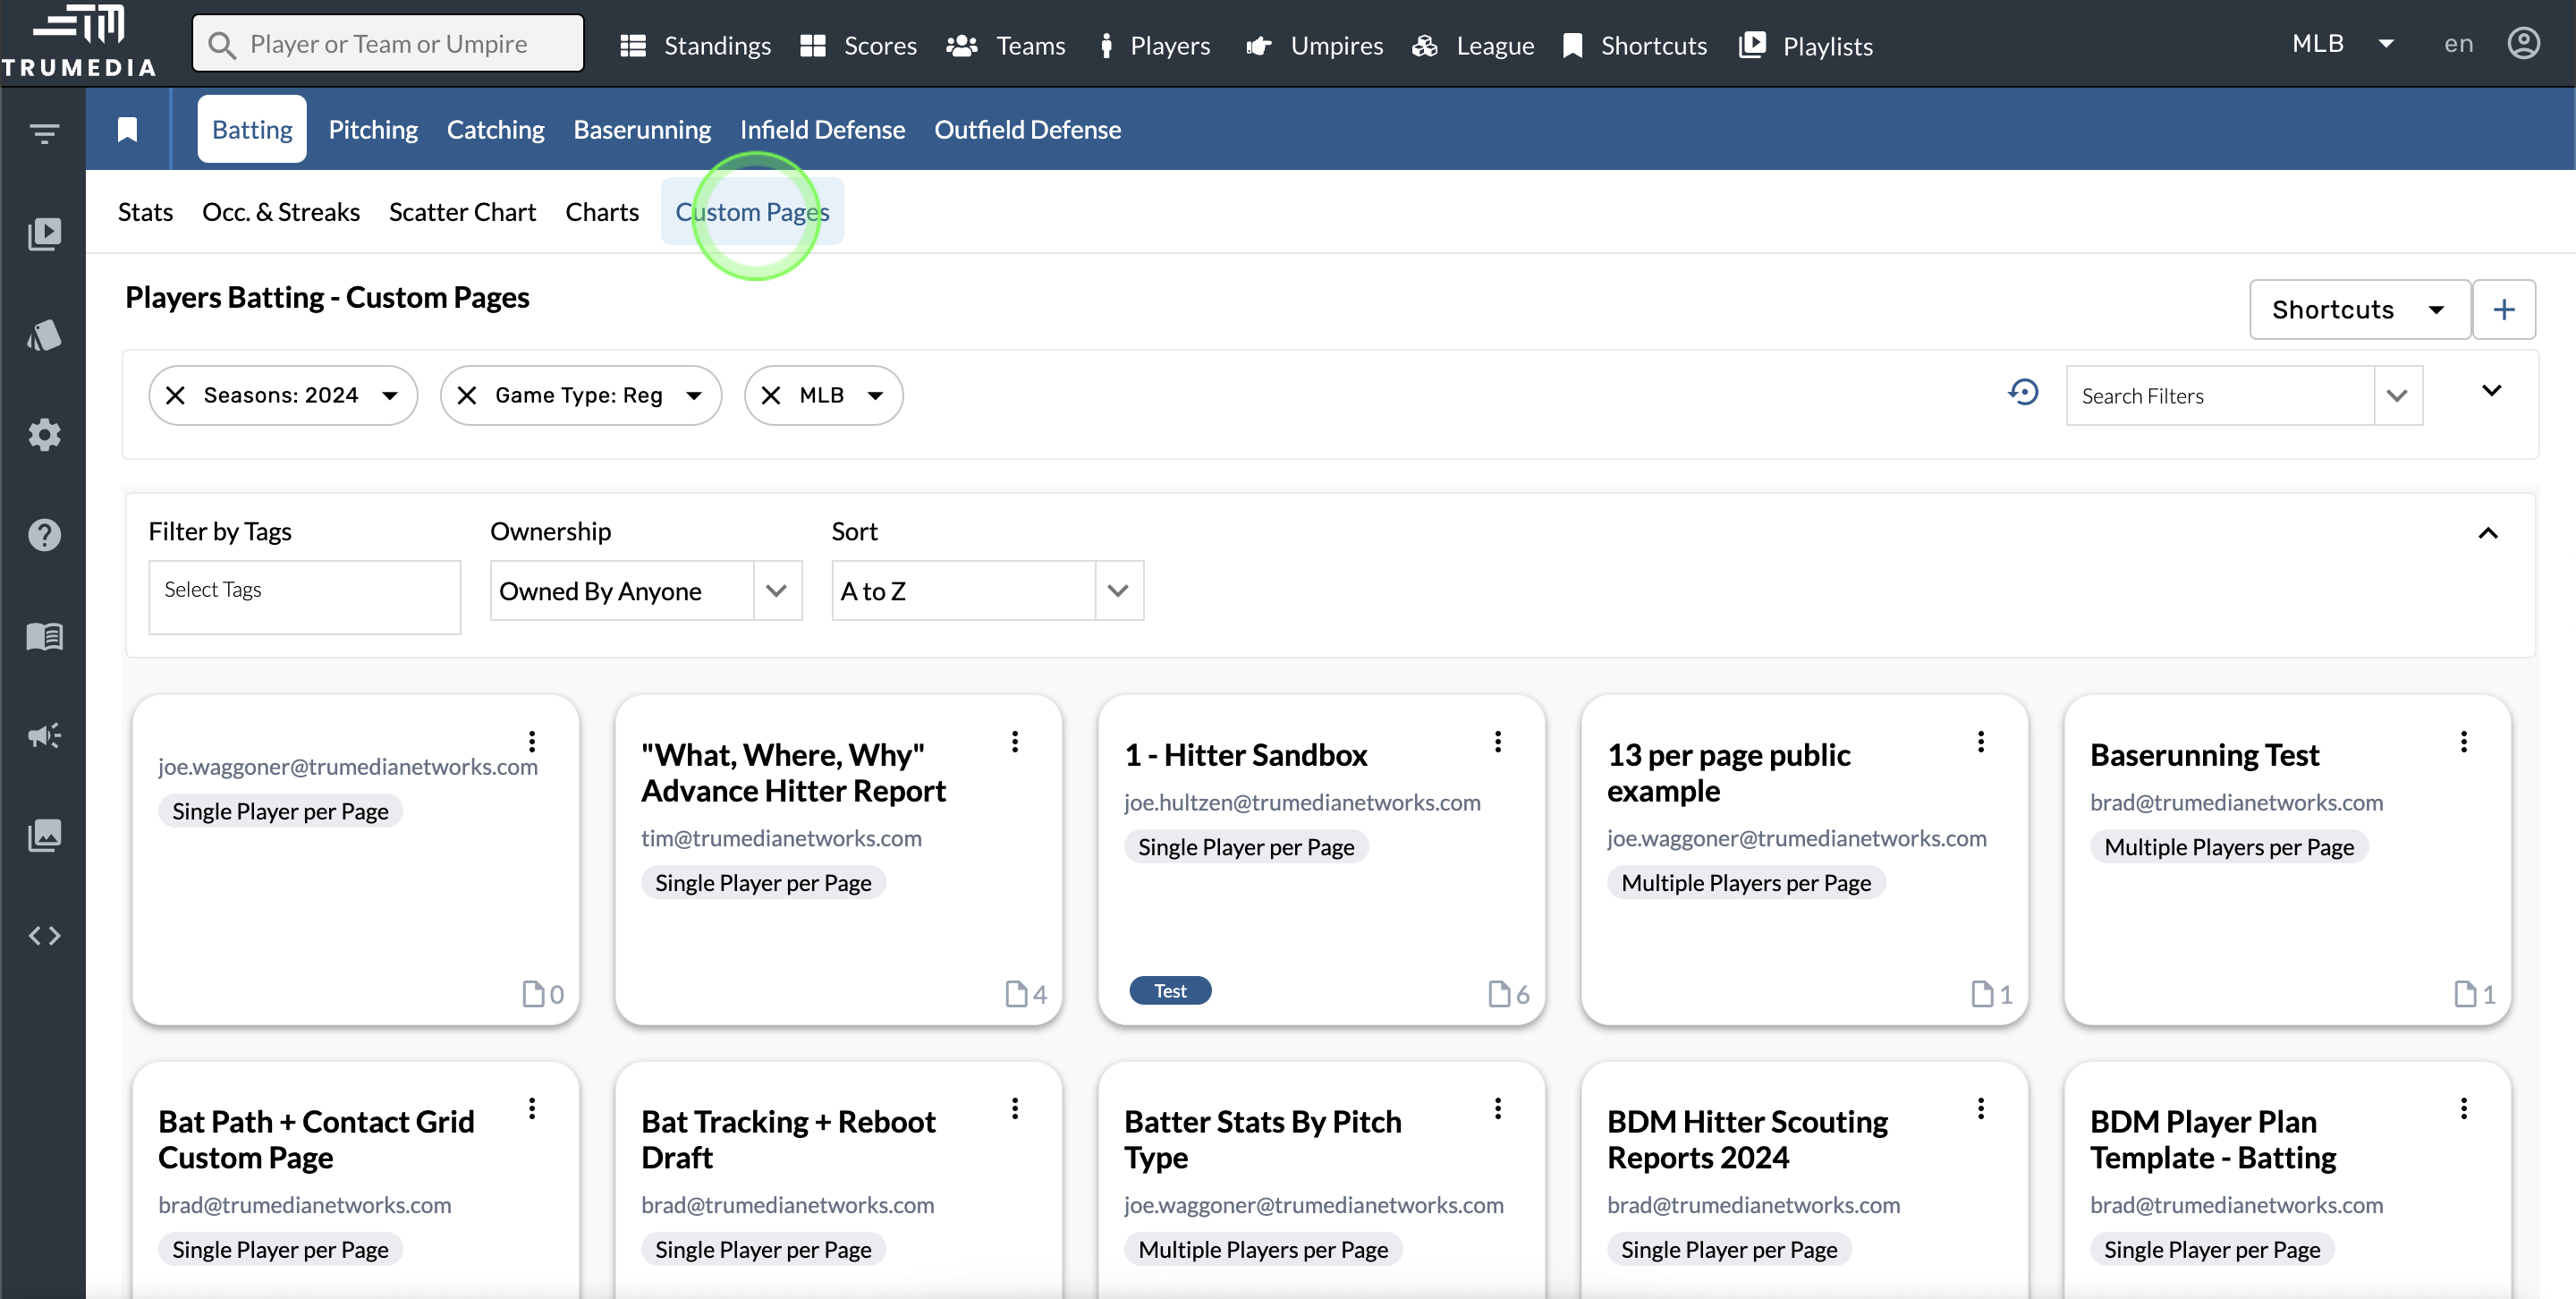Open the A to Z sort dropdown
This screenshot has height=1299, width=2576.
point(987,591)
